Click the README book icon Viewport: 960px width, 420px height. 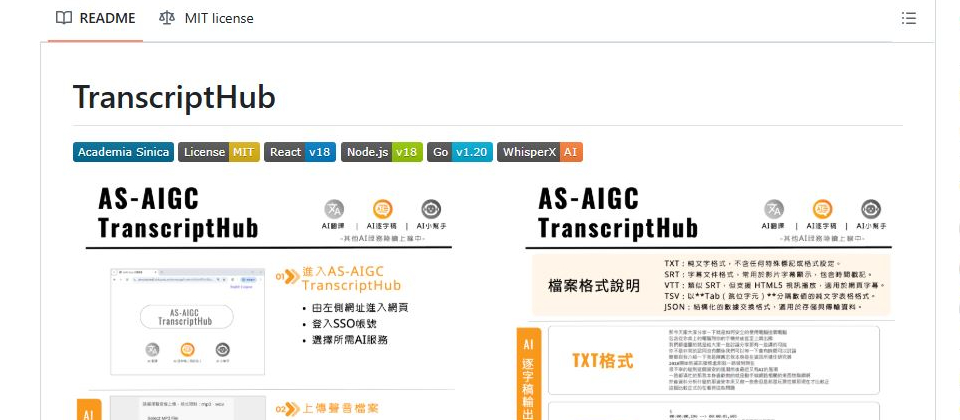click(x=64, y=18)
